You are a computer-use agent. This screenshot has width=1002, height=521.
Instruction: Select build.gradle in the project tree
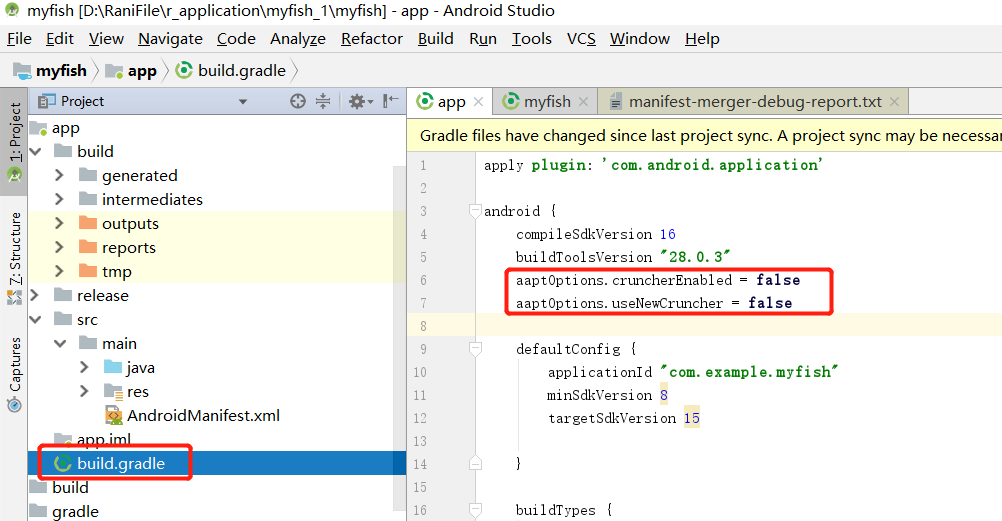(x=216, y=463)
